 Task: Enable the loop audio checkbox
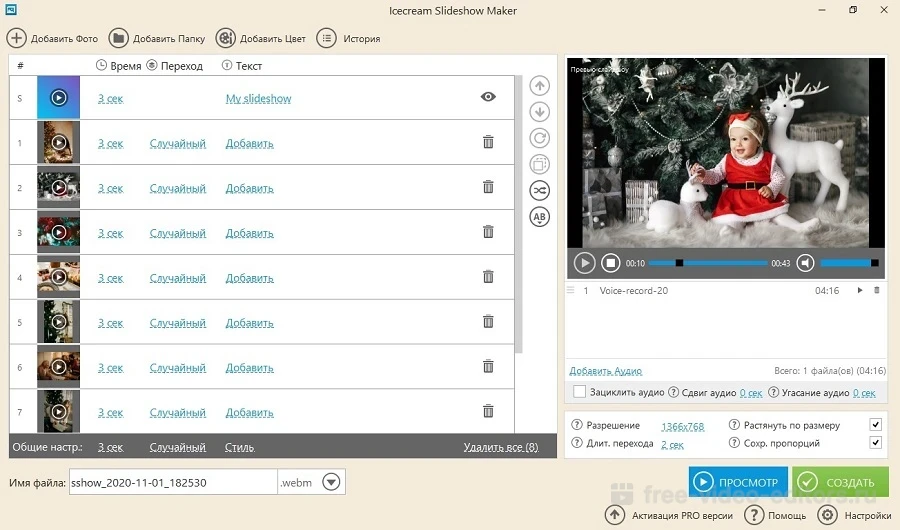[x=579, y=393]
